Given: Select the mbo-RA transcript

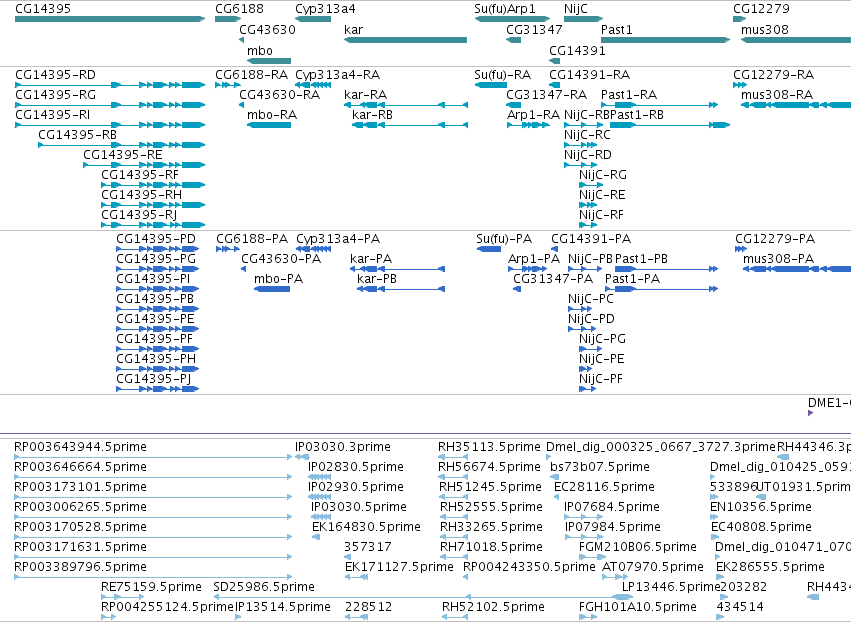Looking at the screenshot, I should click(269, 125).
